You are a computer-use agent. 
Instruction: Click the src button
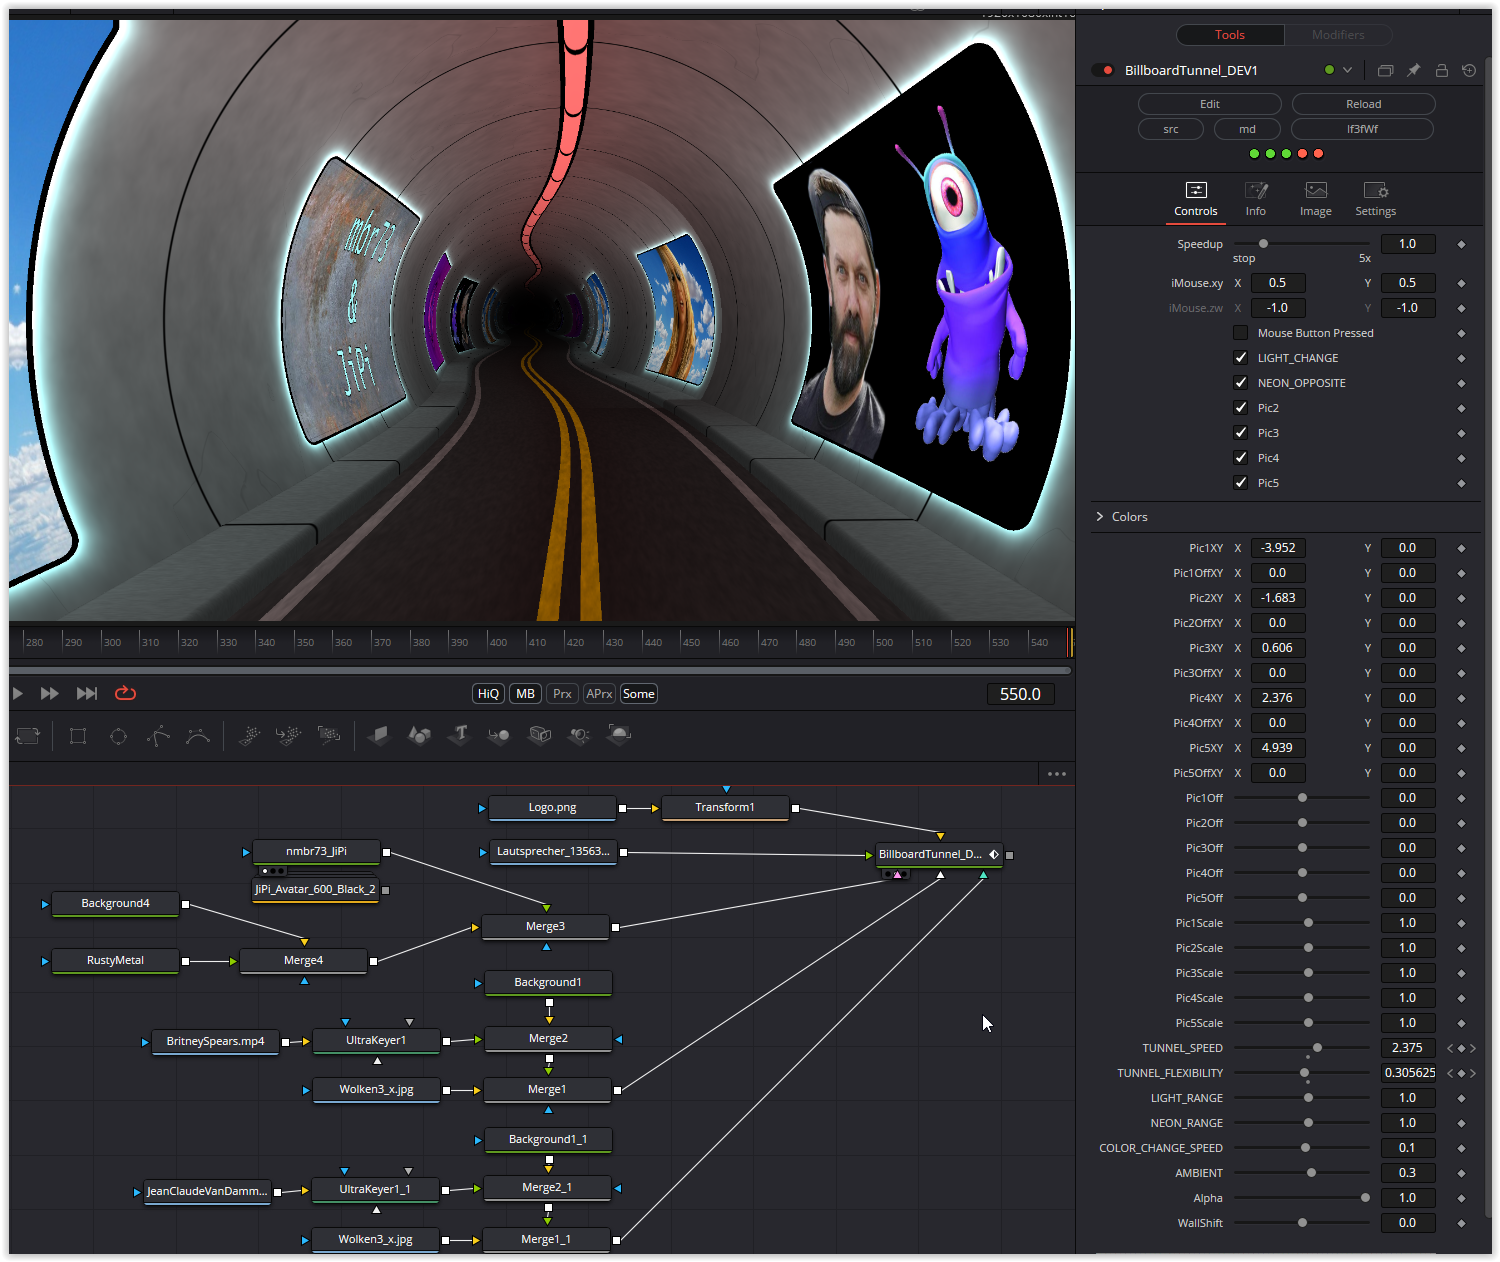tap(1171, 129)
